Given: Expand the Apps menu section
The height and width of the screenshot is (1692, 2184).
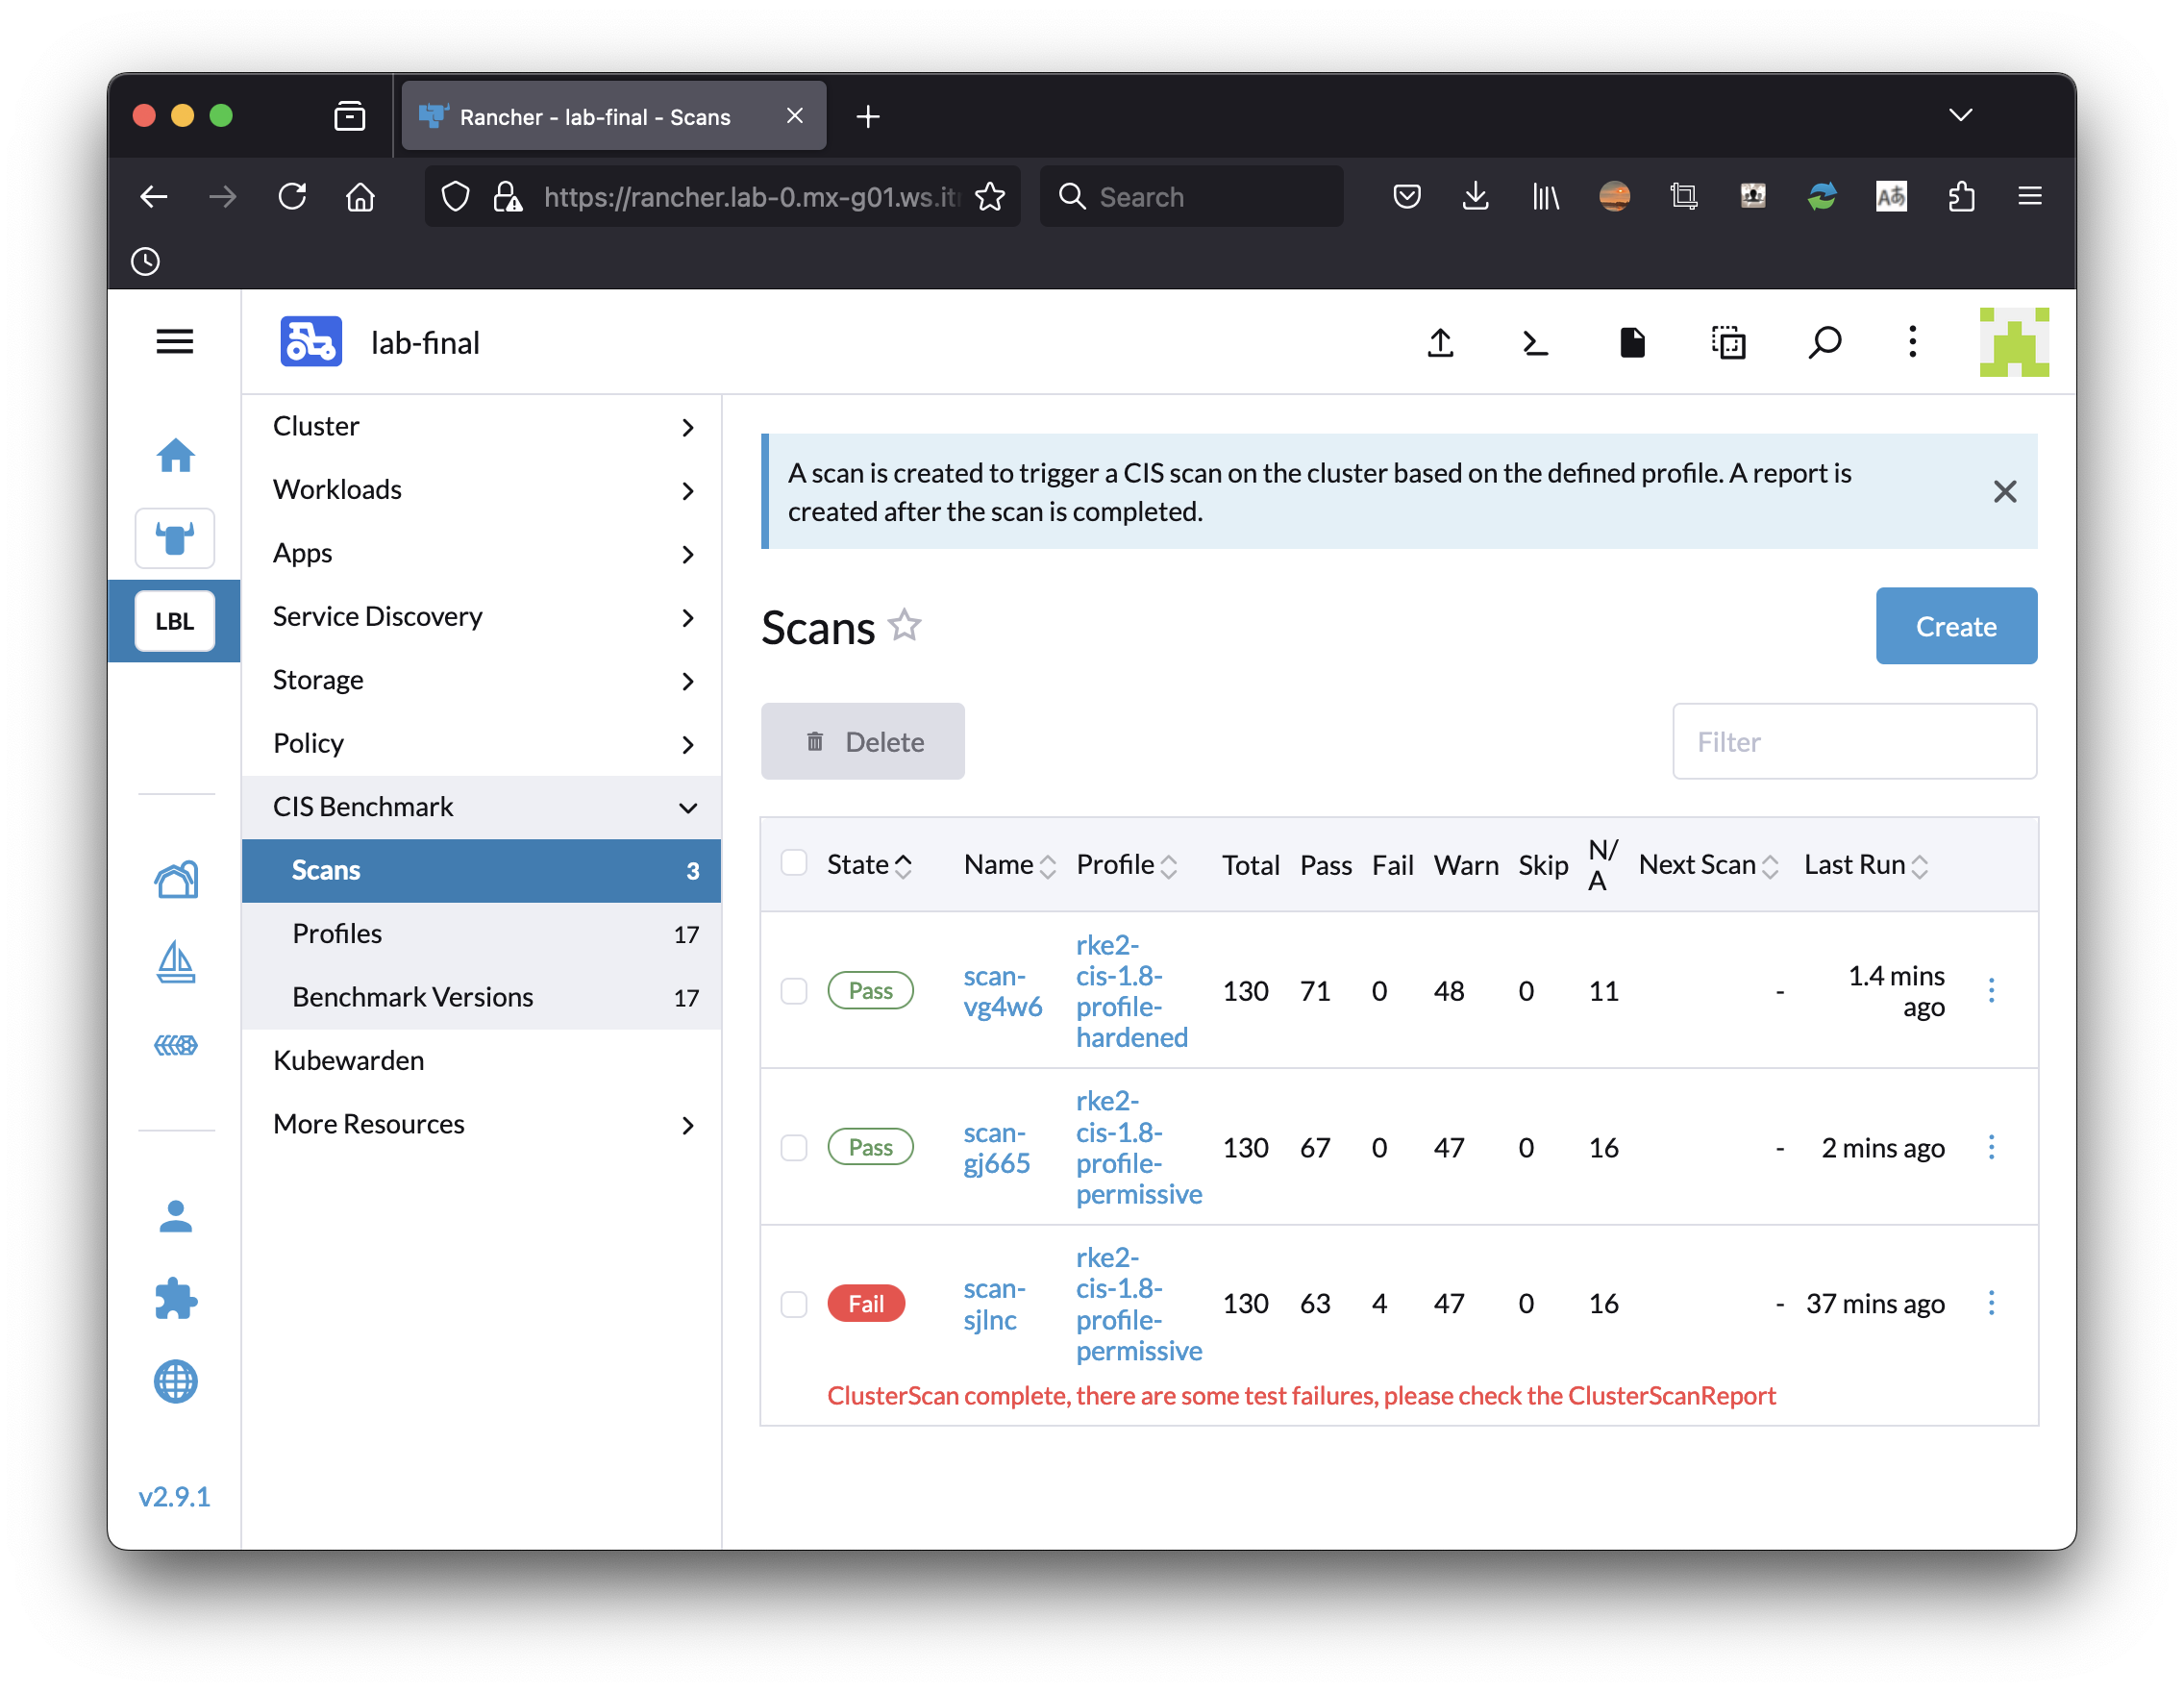Looking at the screenshot, I should (x=481, y=553).
